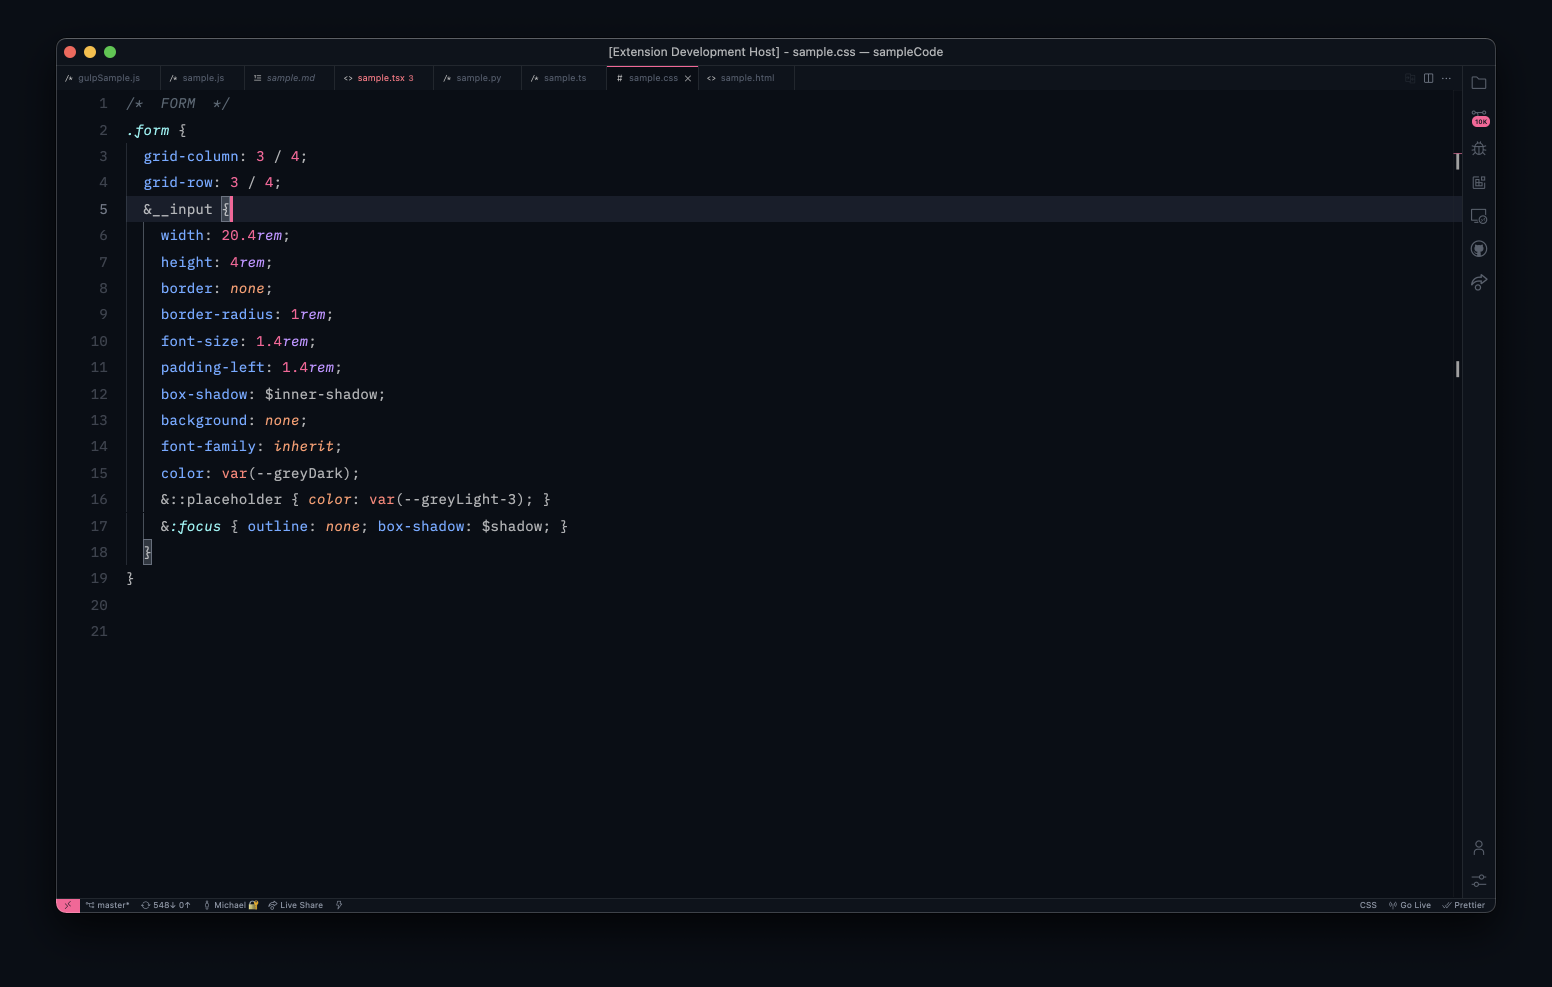The width and height of the screenshot is (1552, 987).
Task: Close the sample.css tab
Action: click(x=688, y=78)
